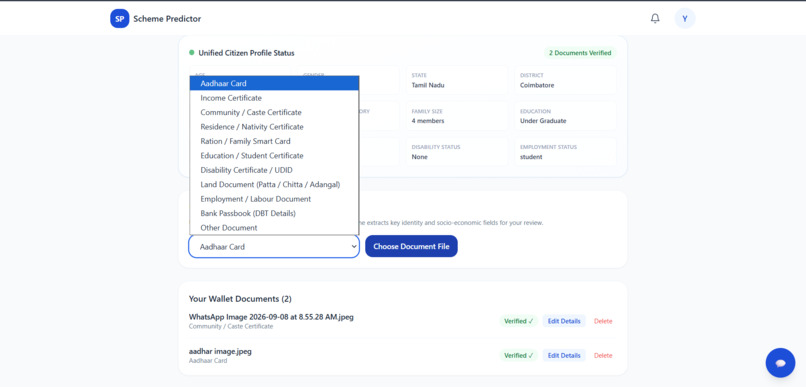Delete the aadhar image.jpeg document

[x=603, y=356]
